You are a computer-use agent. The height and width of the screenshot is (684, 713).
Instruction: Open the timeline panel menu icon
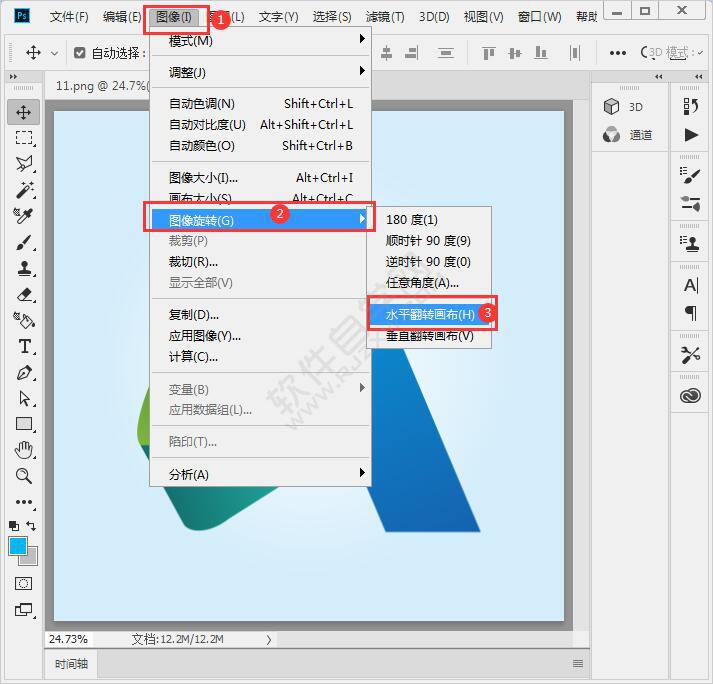[x=578, y=664]
